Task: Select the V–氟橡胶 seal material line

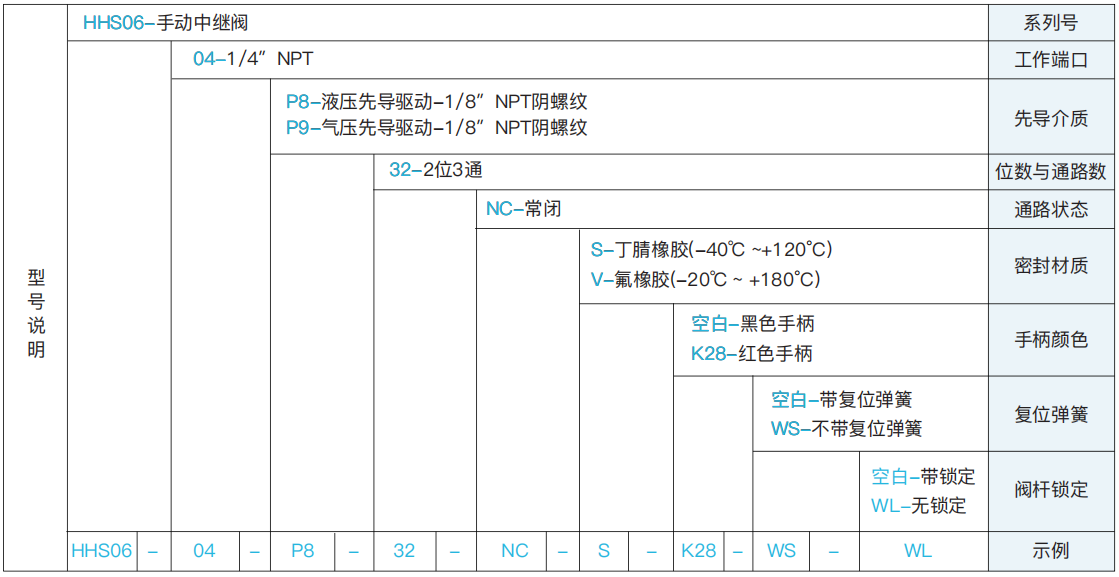Action: (x=705, y=280)
